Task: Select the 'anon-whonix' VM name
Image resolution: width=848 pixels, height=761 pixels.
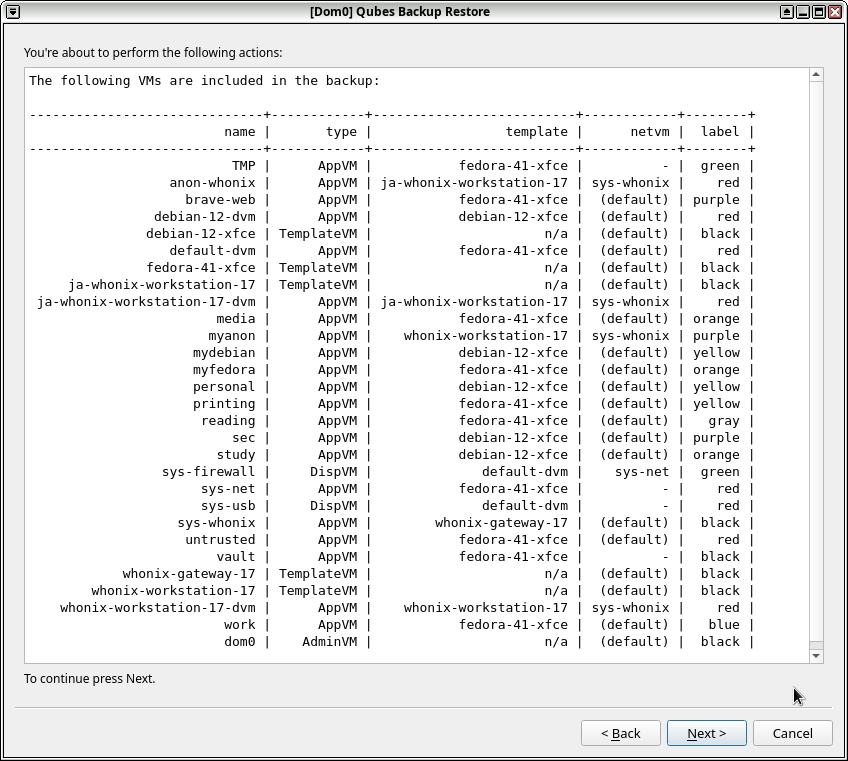Action: (212, 183)
